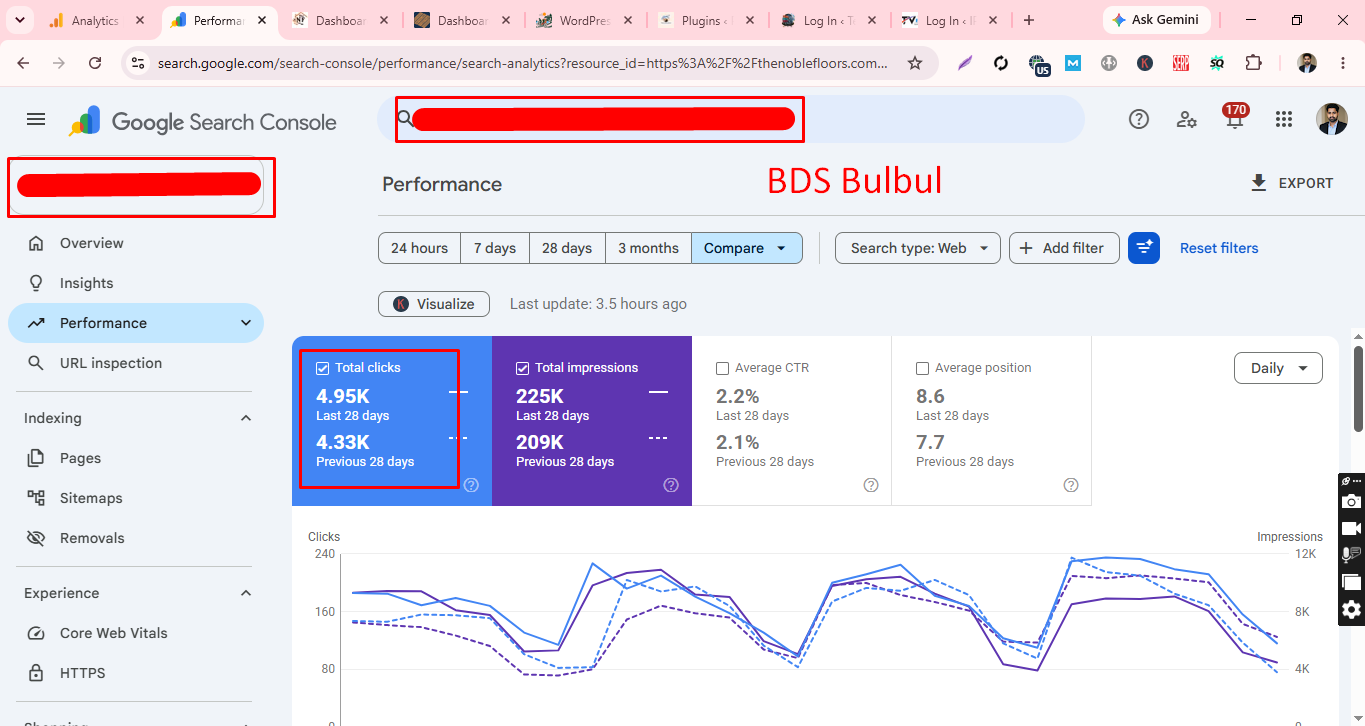Click the video record tool icon

point(1351,528)
